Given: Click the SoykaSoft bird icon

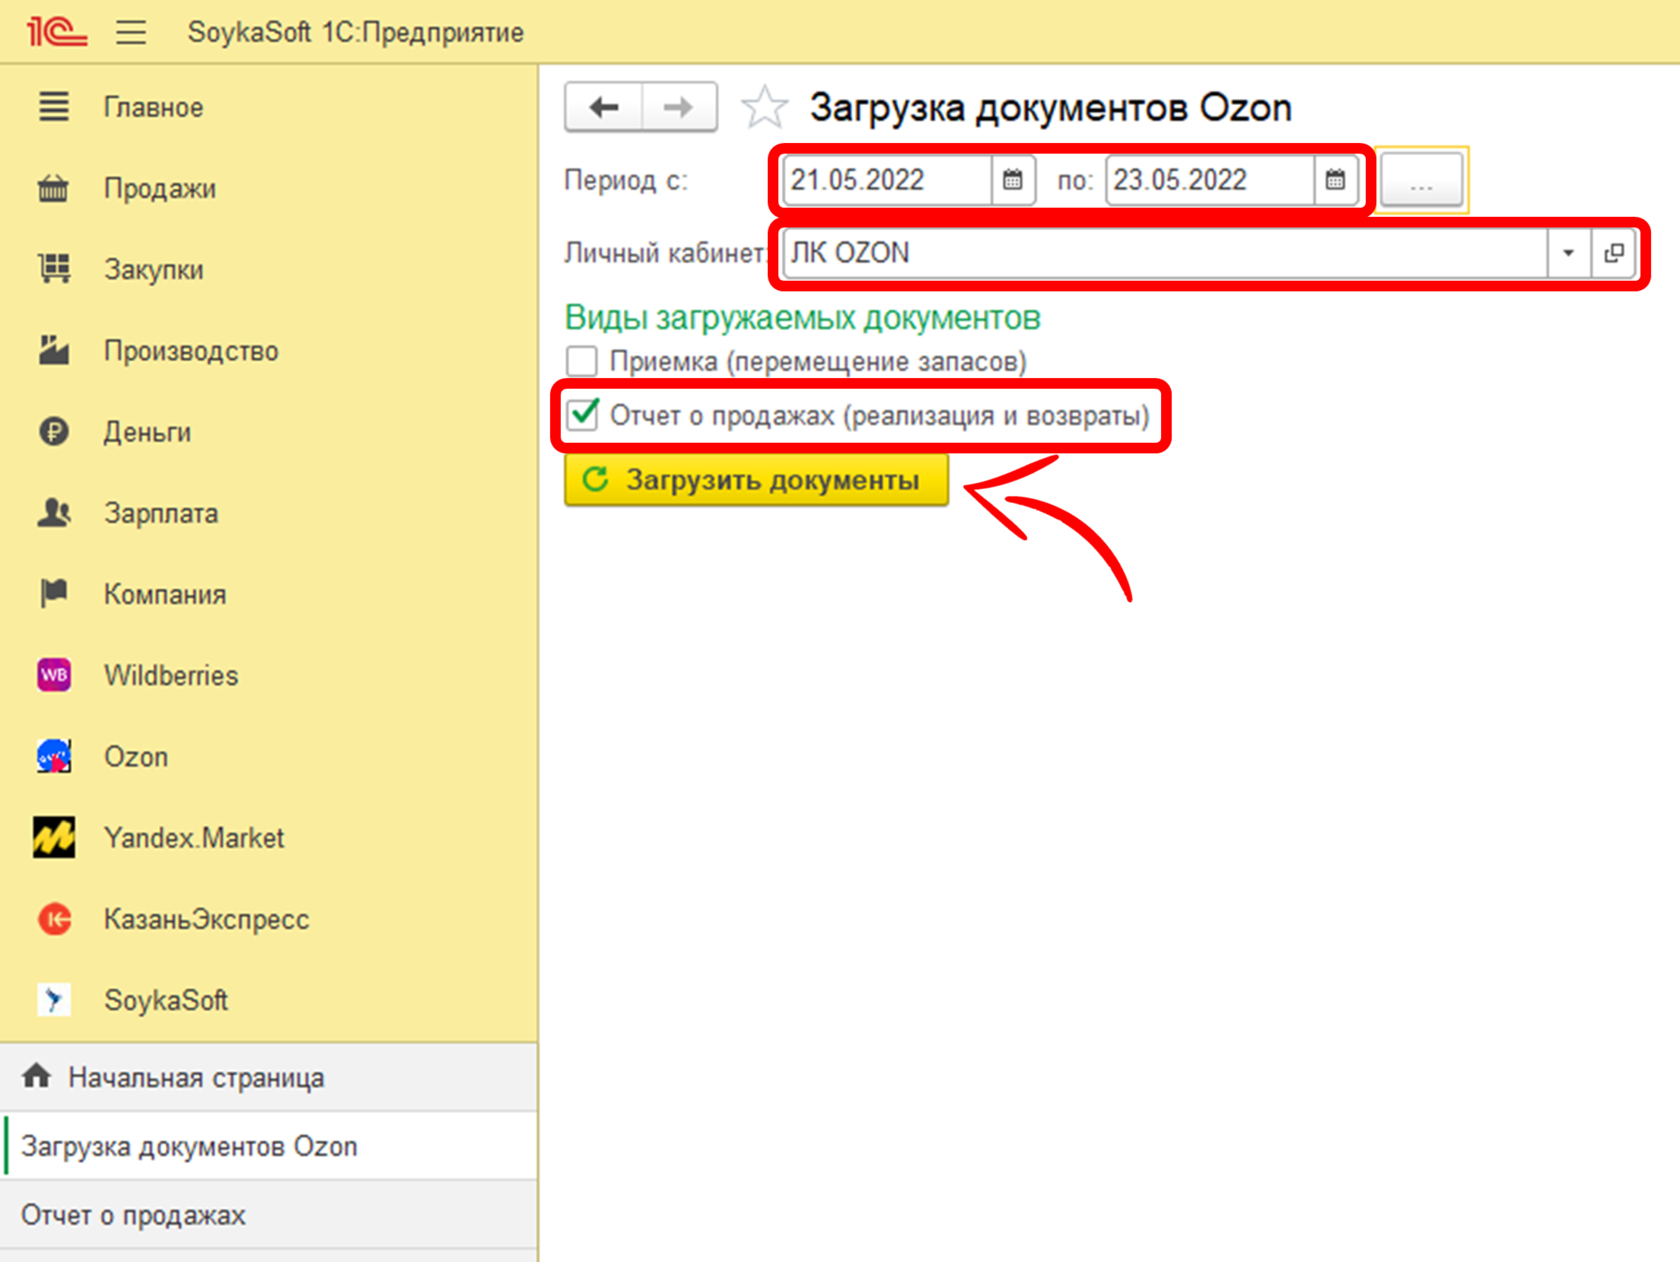Looking at the screenshot, I should (x=54, y=999).
